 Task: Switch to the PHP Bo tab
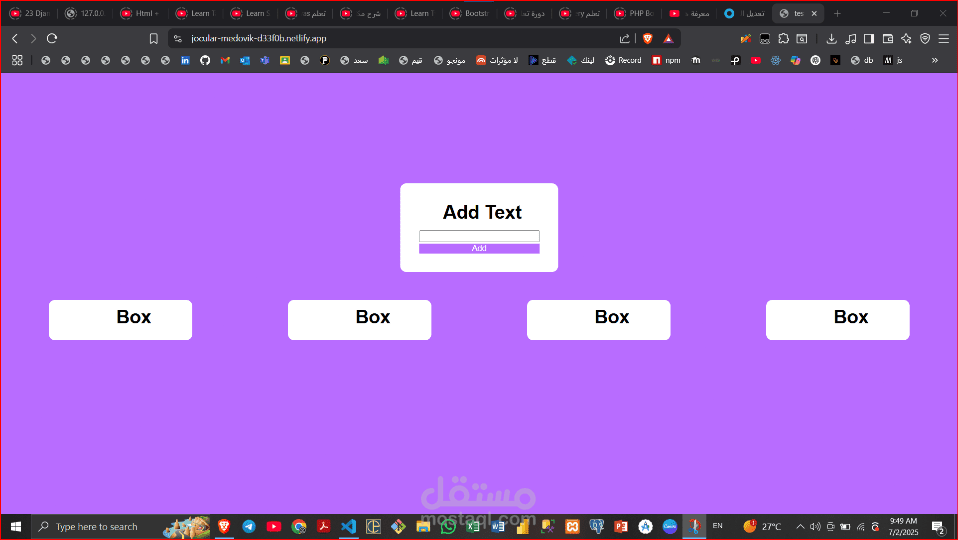634,13
